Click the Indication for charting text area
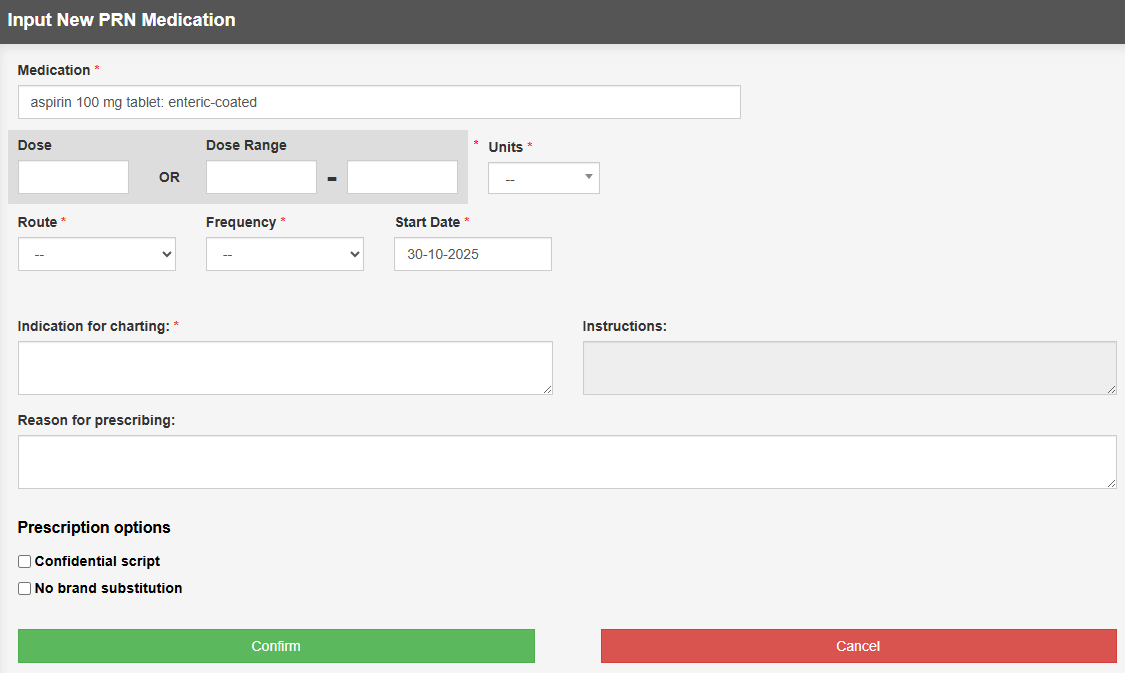 (x=285, y=367)
